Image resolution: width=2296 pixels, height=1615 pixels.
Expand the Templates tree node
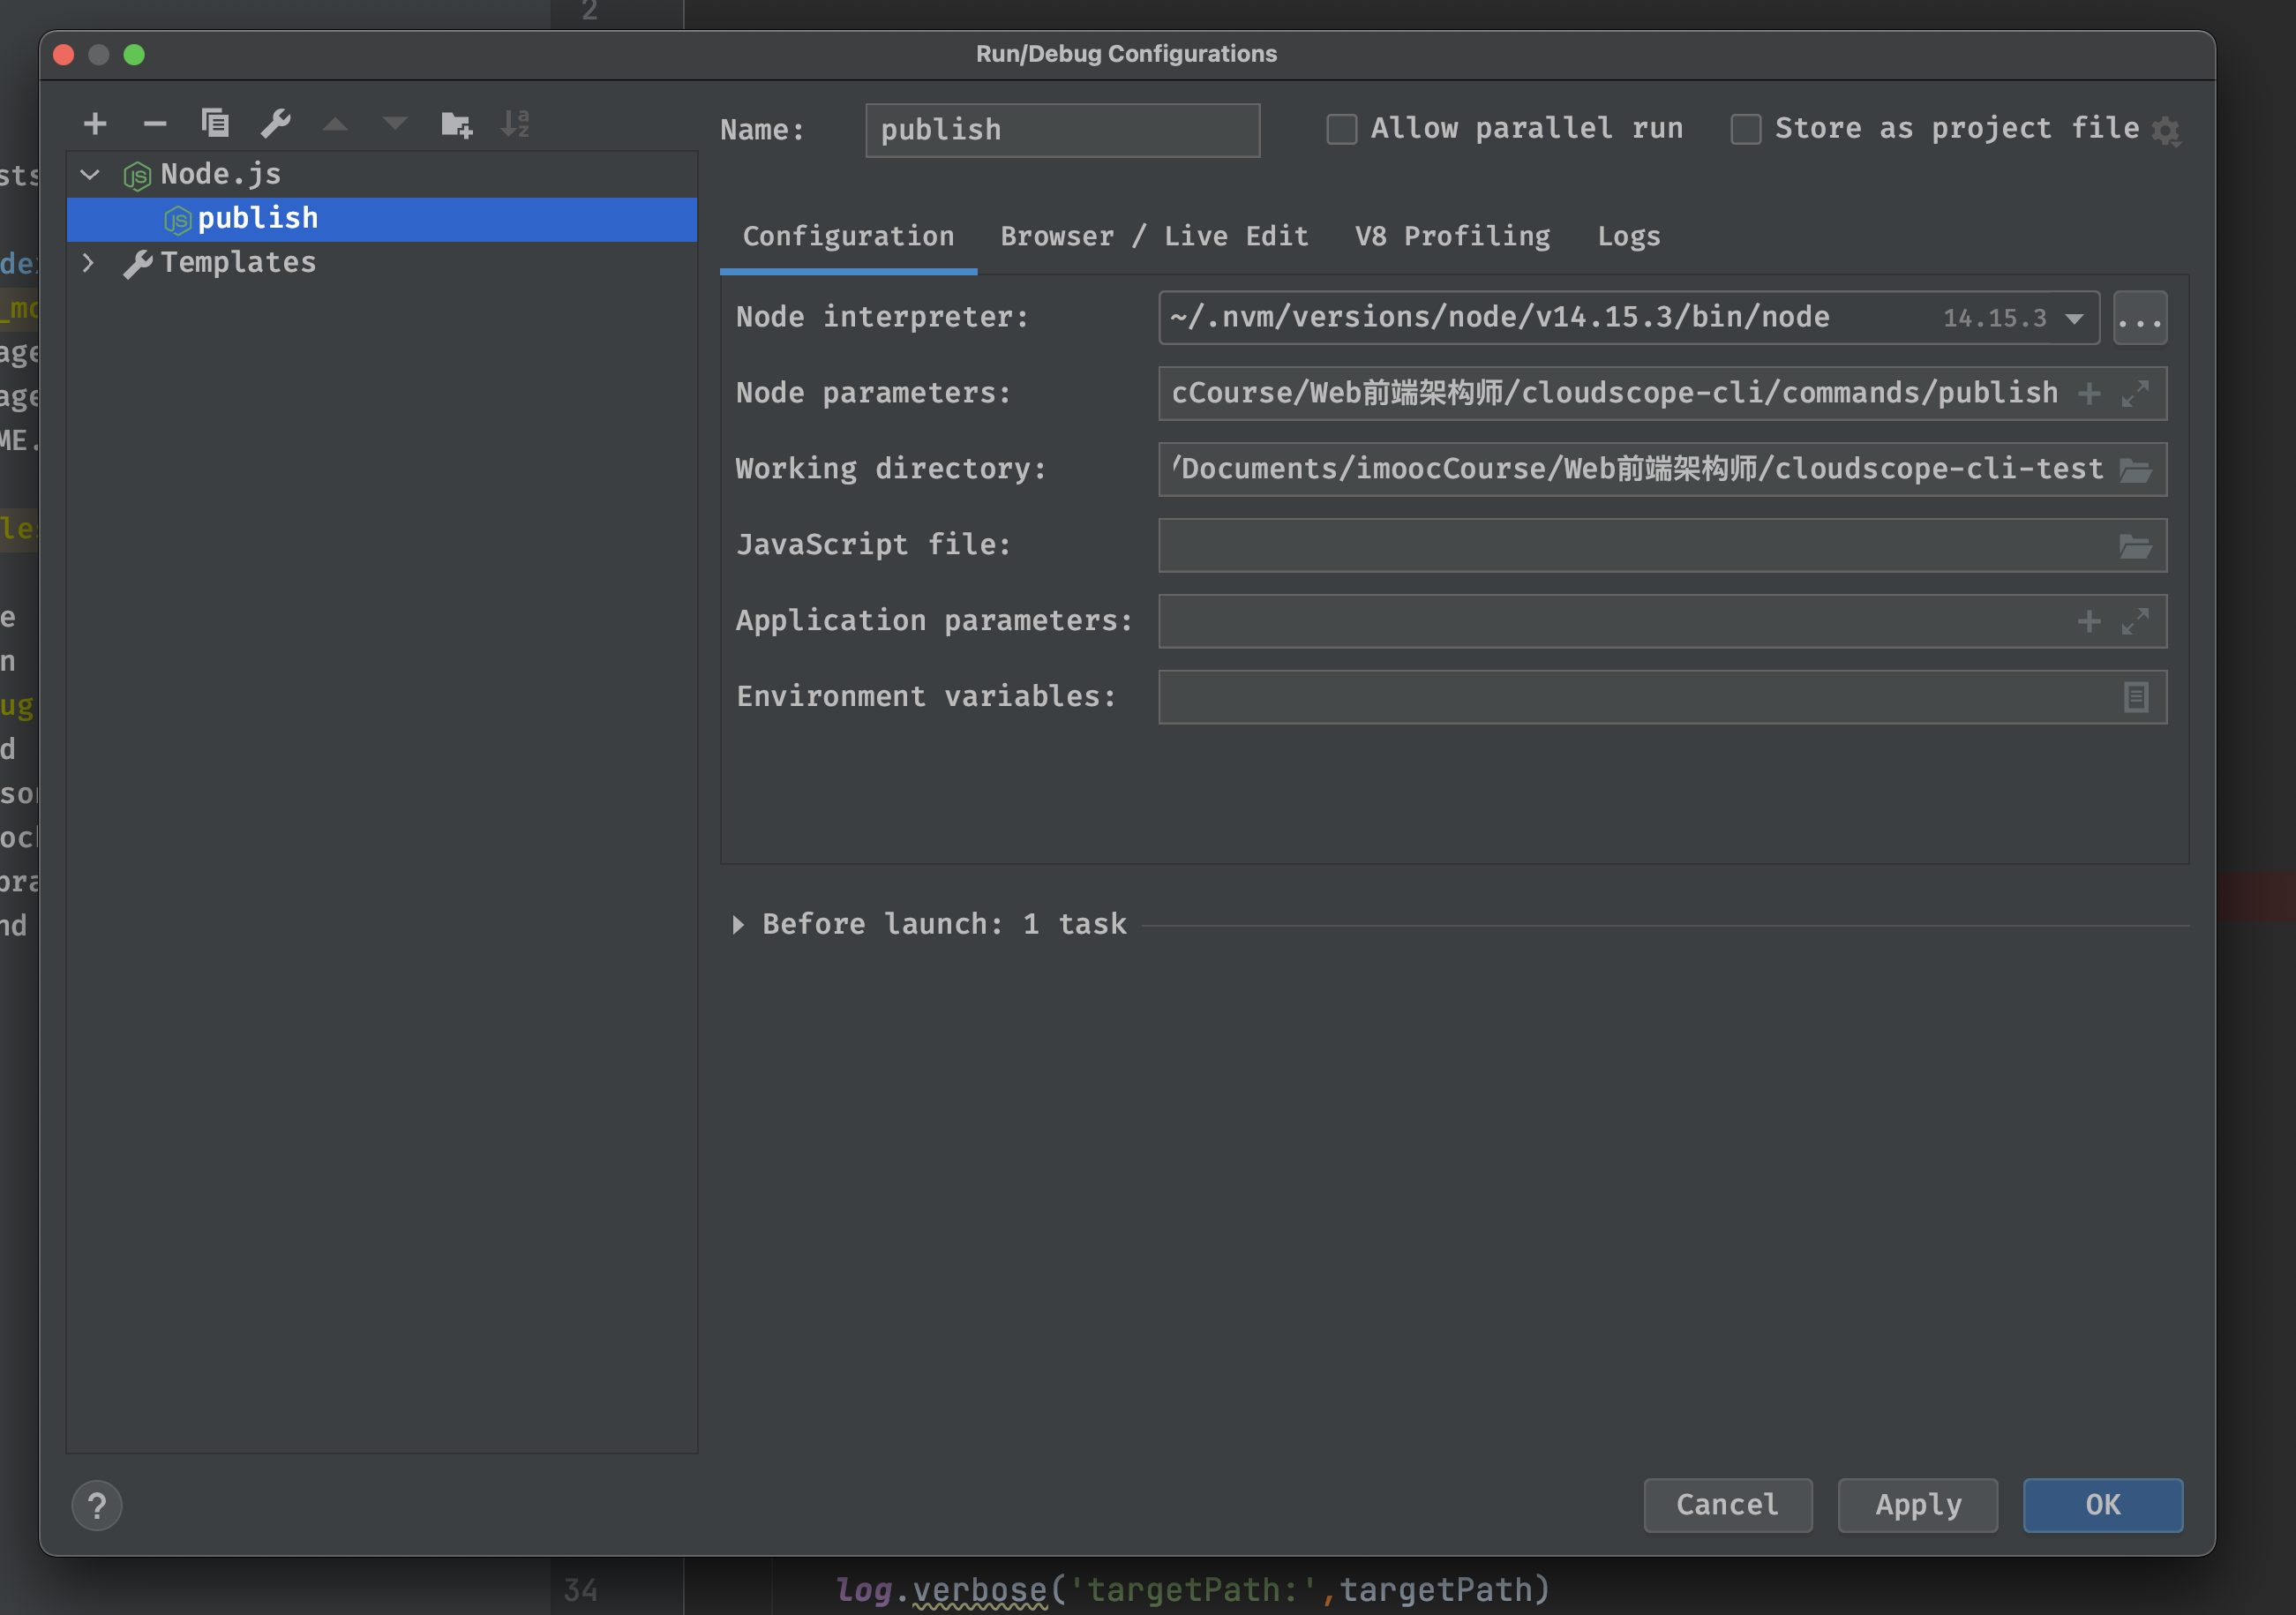pos(89,263)
